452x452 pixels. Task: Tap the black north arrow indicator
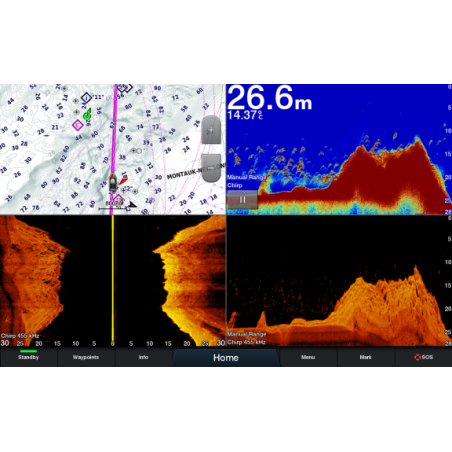(x=132, y=204)
